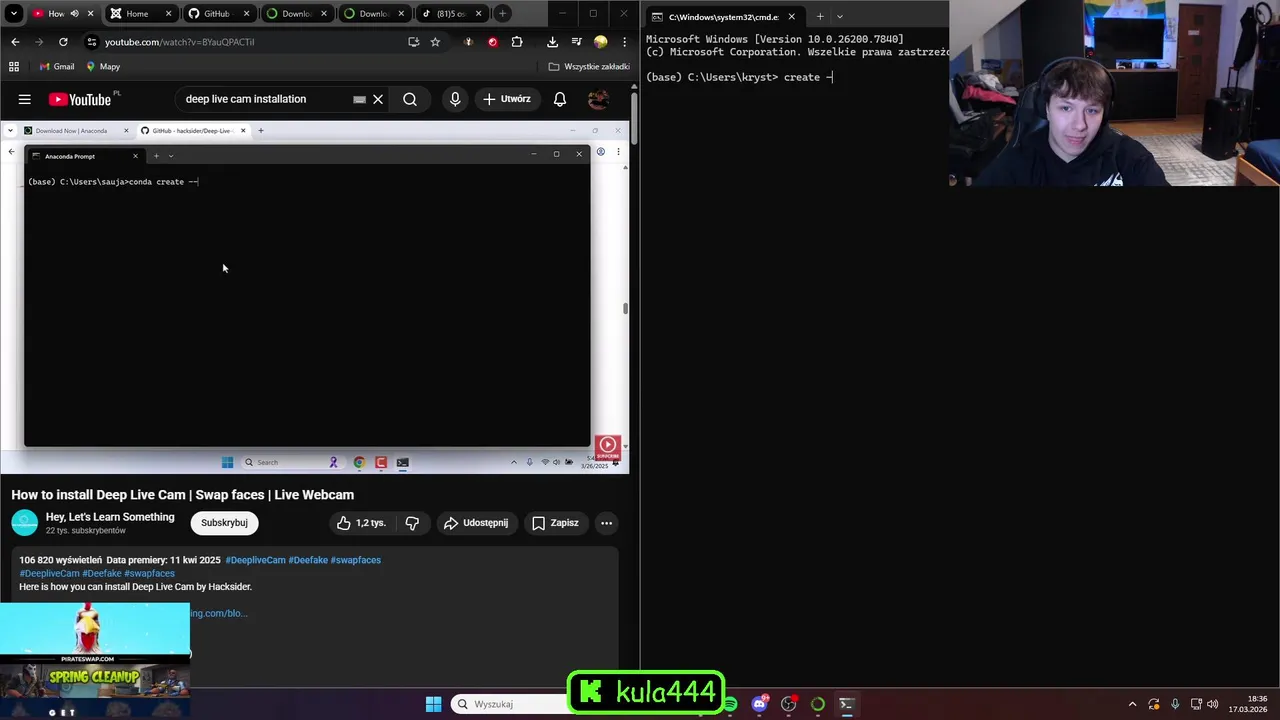Close the Home browser tab
This screenshot has height=720, width=1280.
point(168,14)
